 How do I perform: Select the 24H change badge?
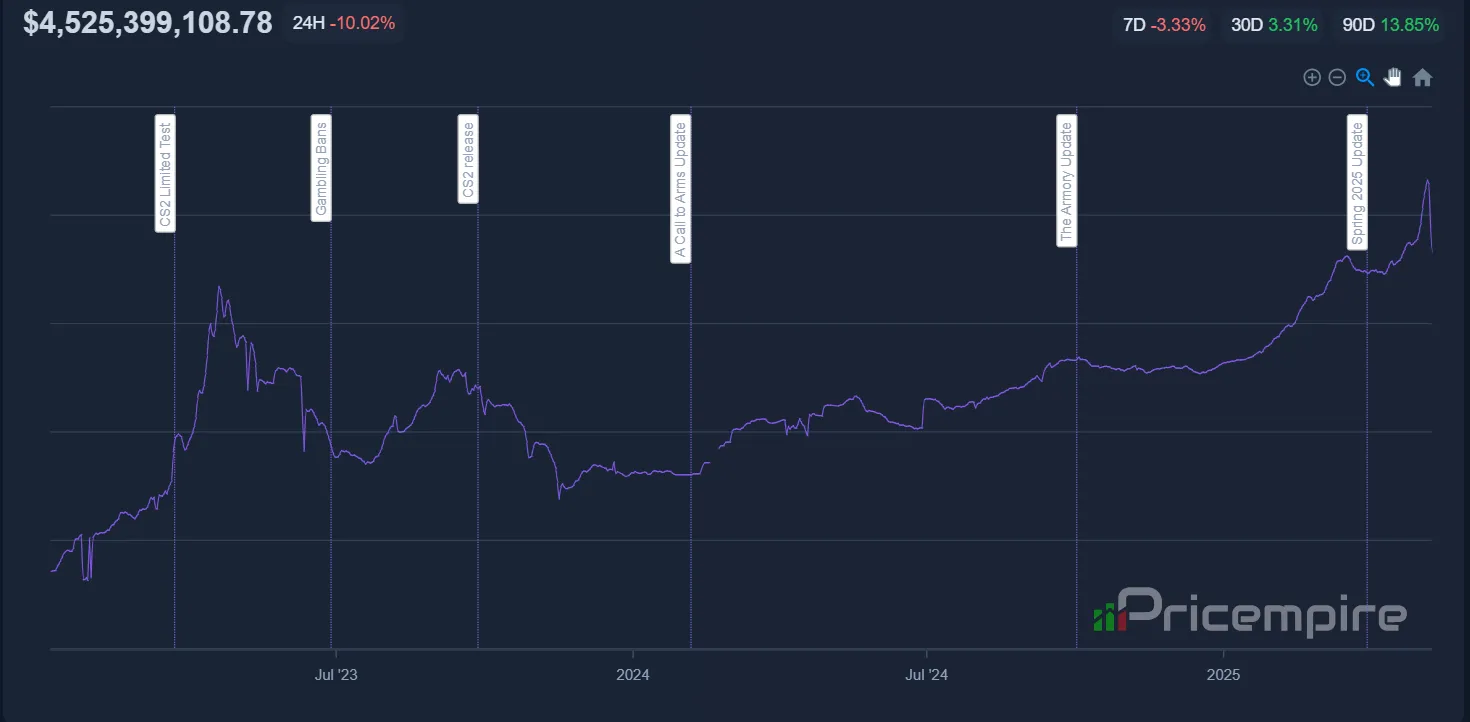coord(343,23)
